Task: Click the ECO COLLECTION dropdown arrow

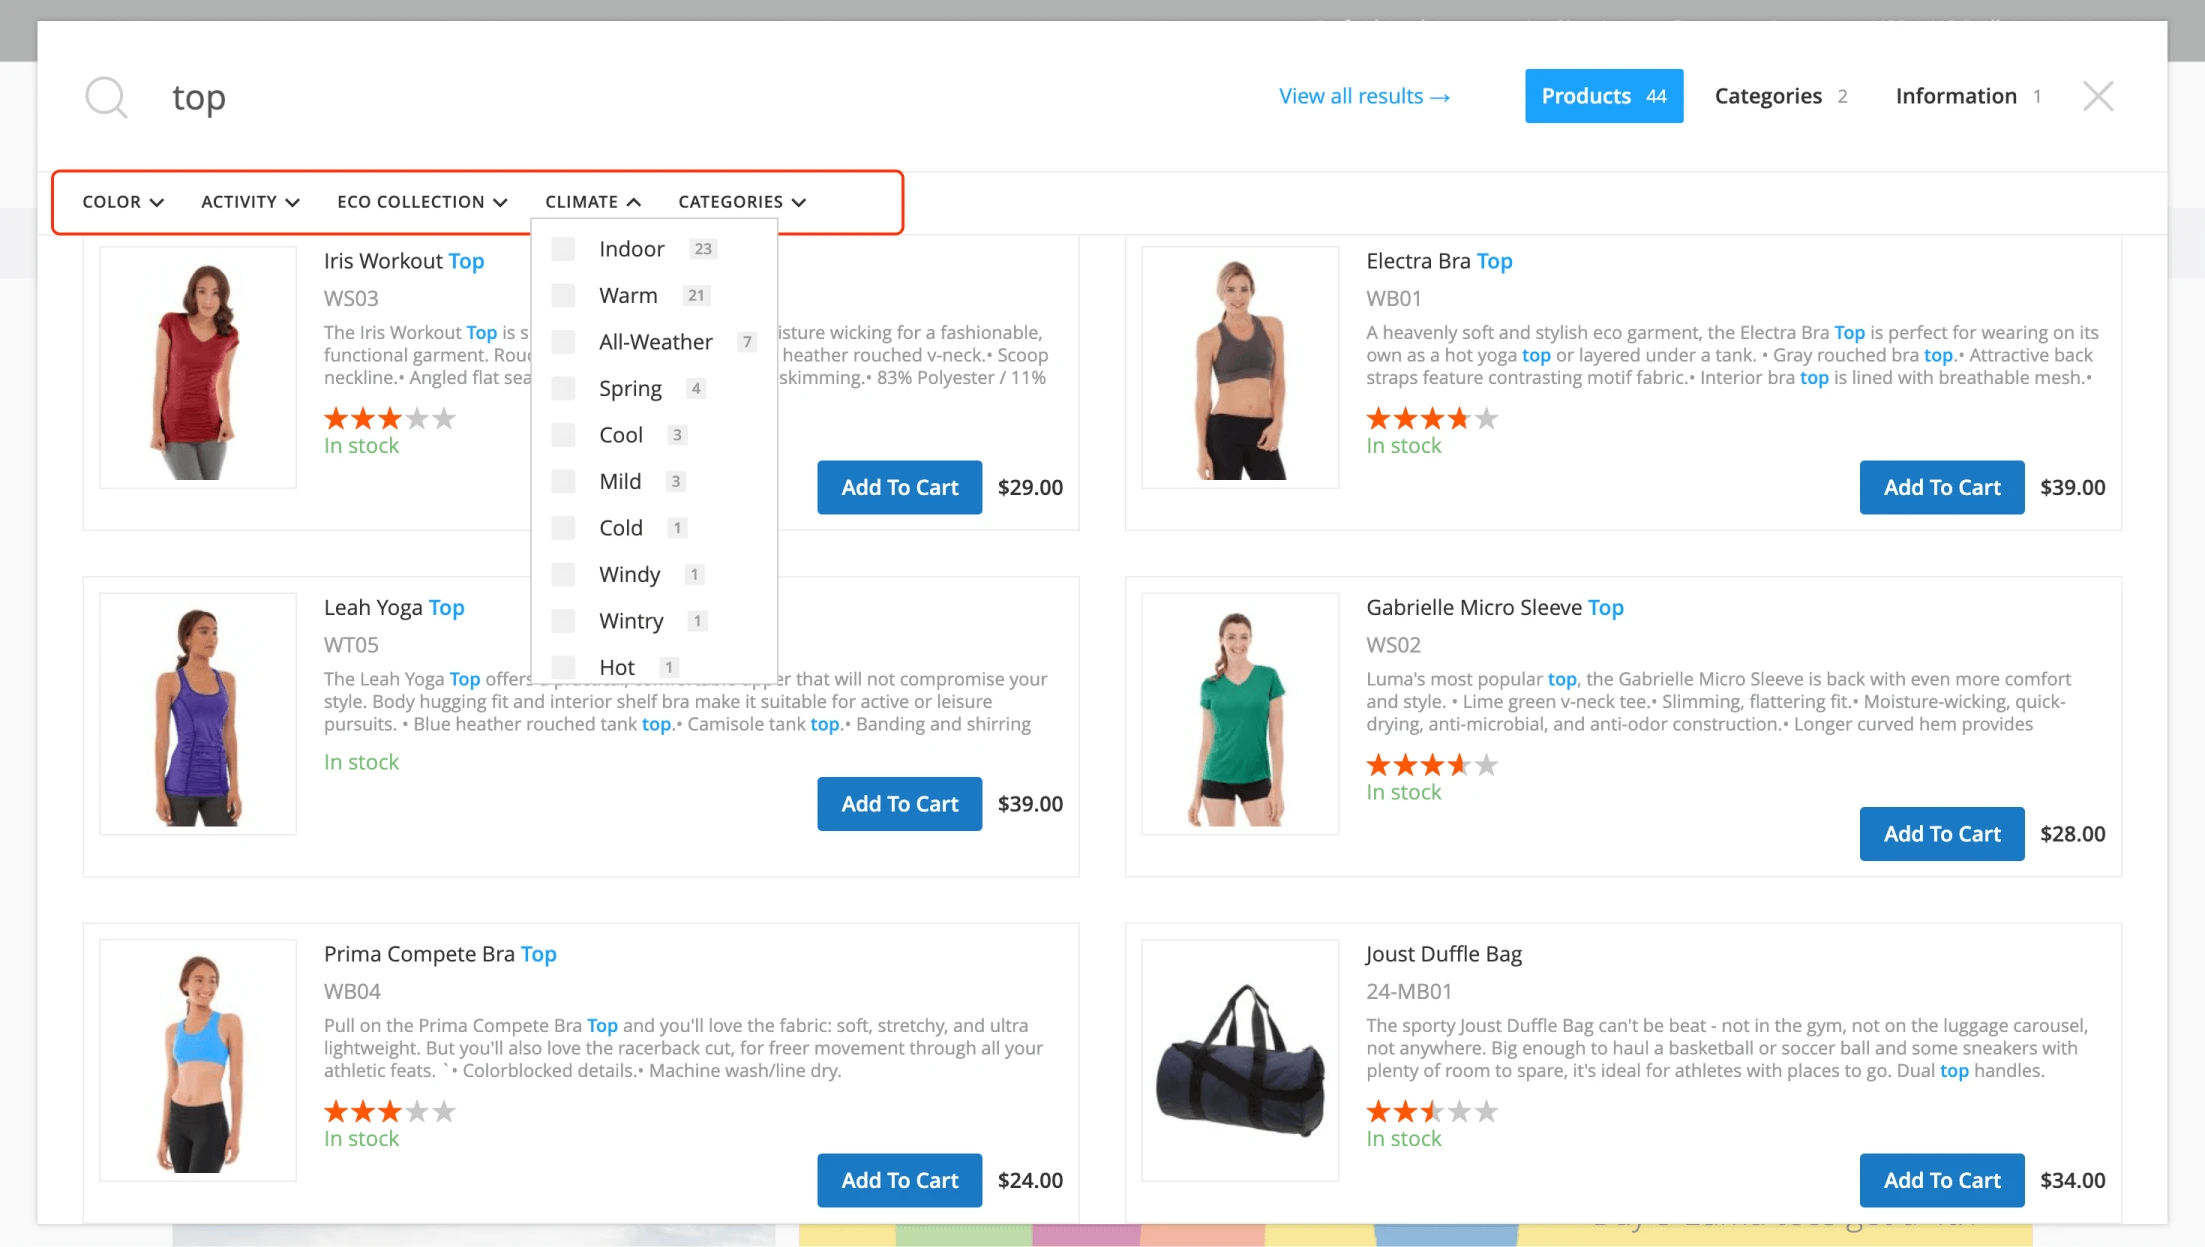Action: [x=501, y=202]
